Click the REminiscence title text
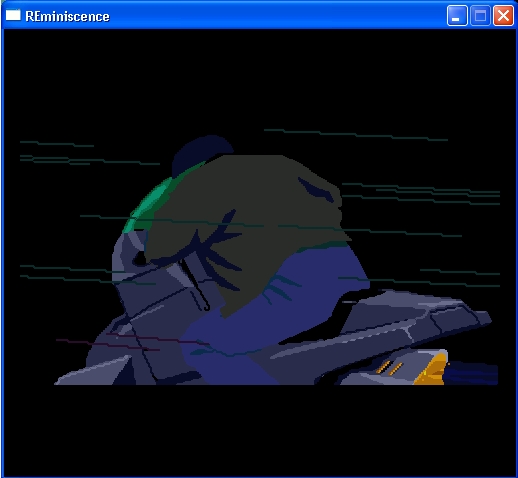The height and width of the screenshot is (478, 518). [x=67, y=16]
